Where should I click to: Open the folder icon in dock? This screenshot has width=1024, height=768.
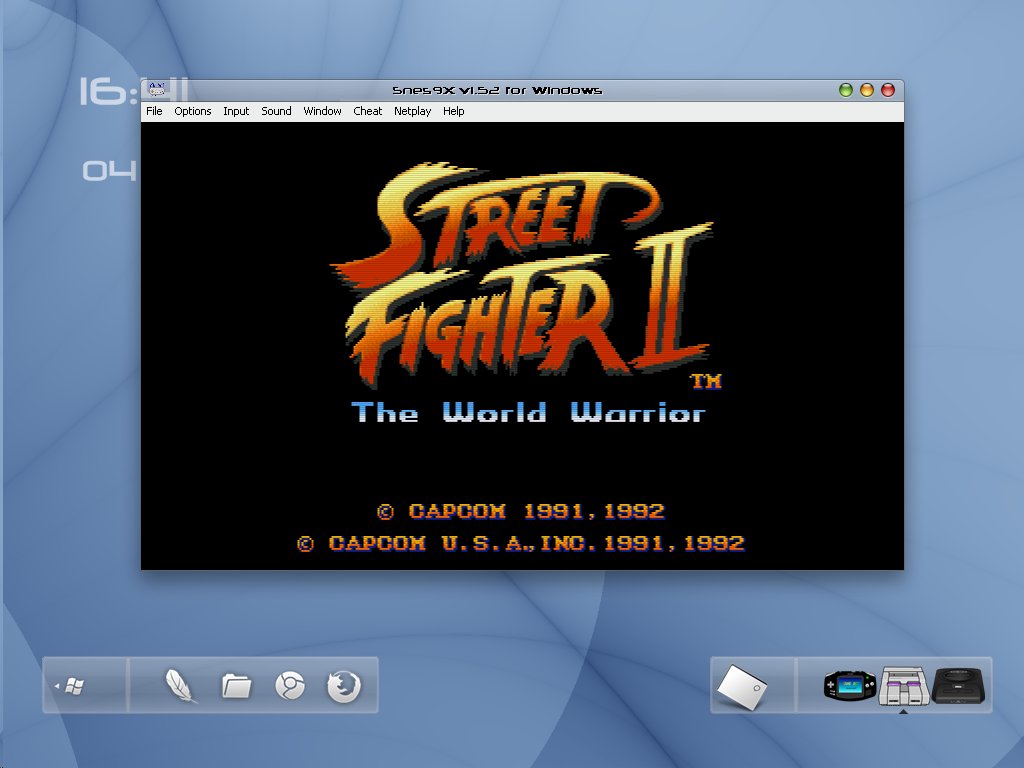coord(236,686)
